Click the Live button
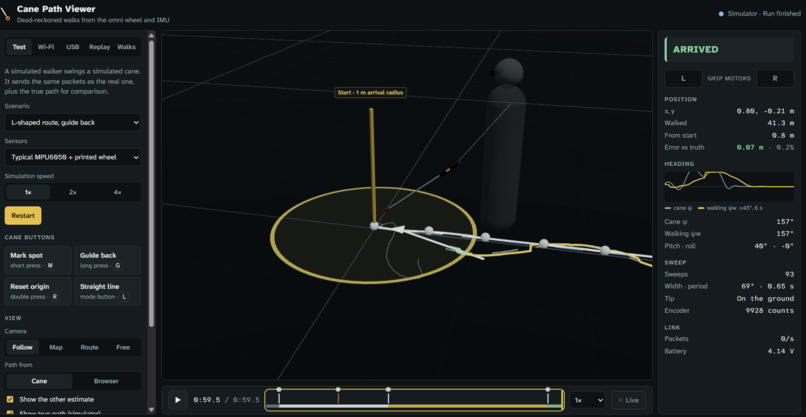This screenshot has width=806, height=417. (628, 400)
